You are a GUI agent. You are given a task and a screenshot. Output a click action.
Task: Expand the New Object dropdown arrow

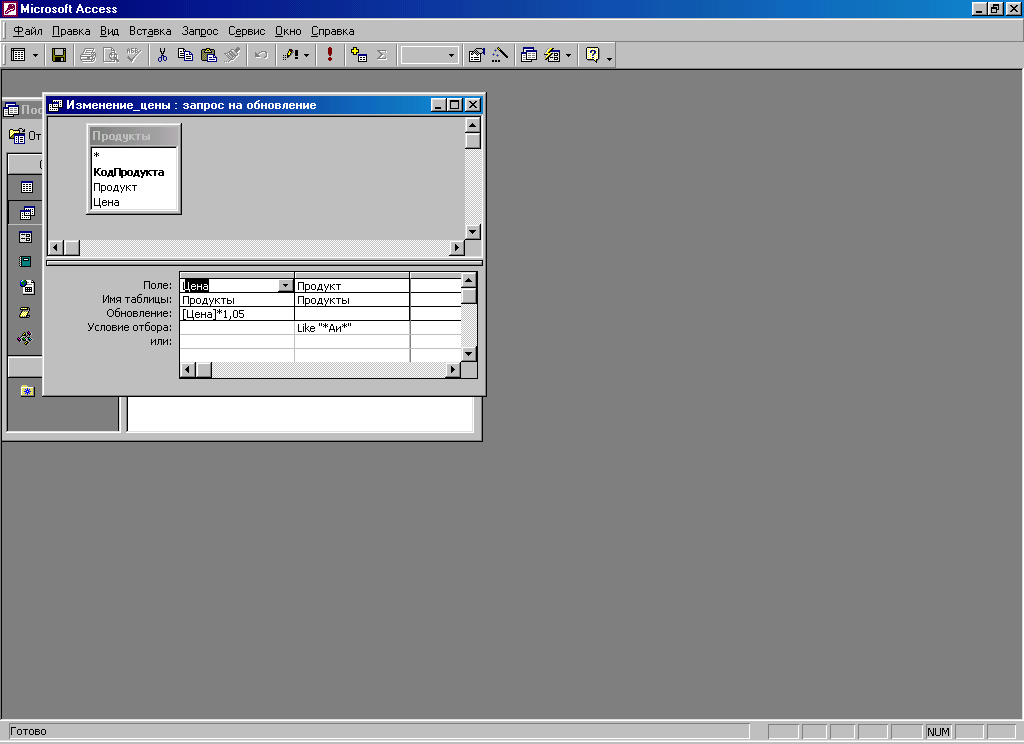coord(568,56)
